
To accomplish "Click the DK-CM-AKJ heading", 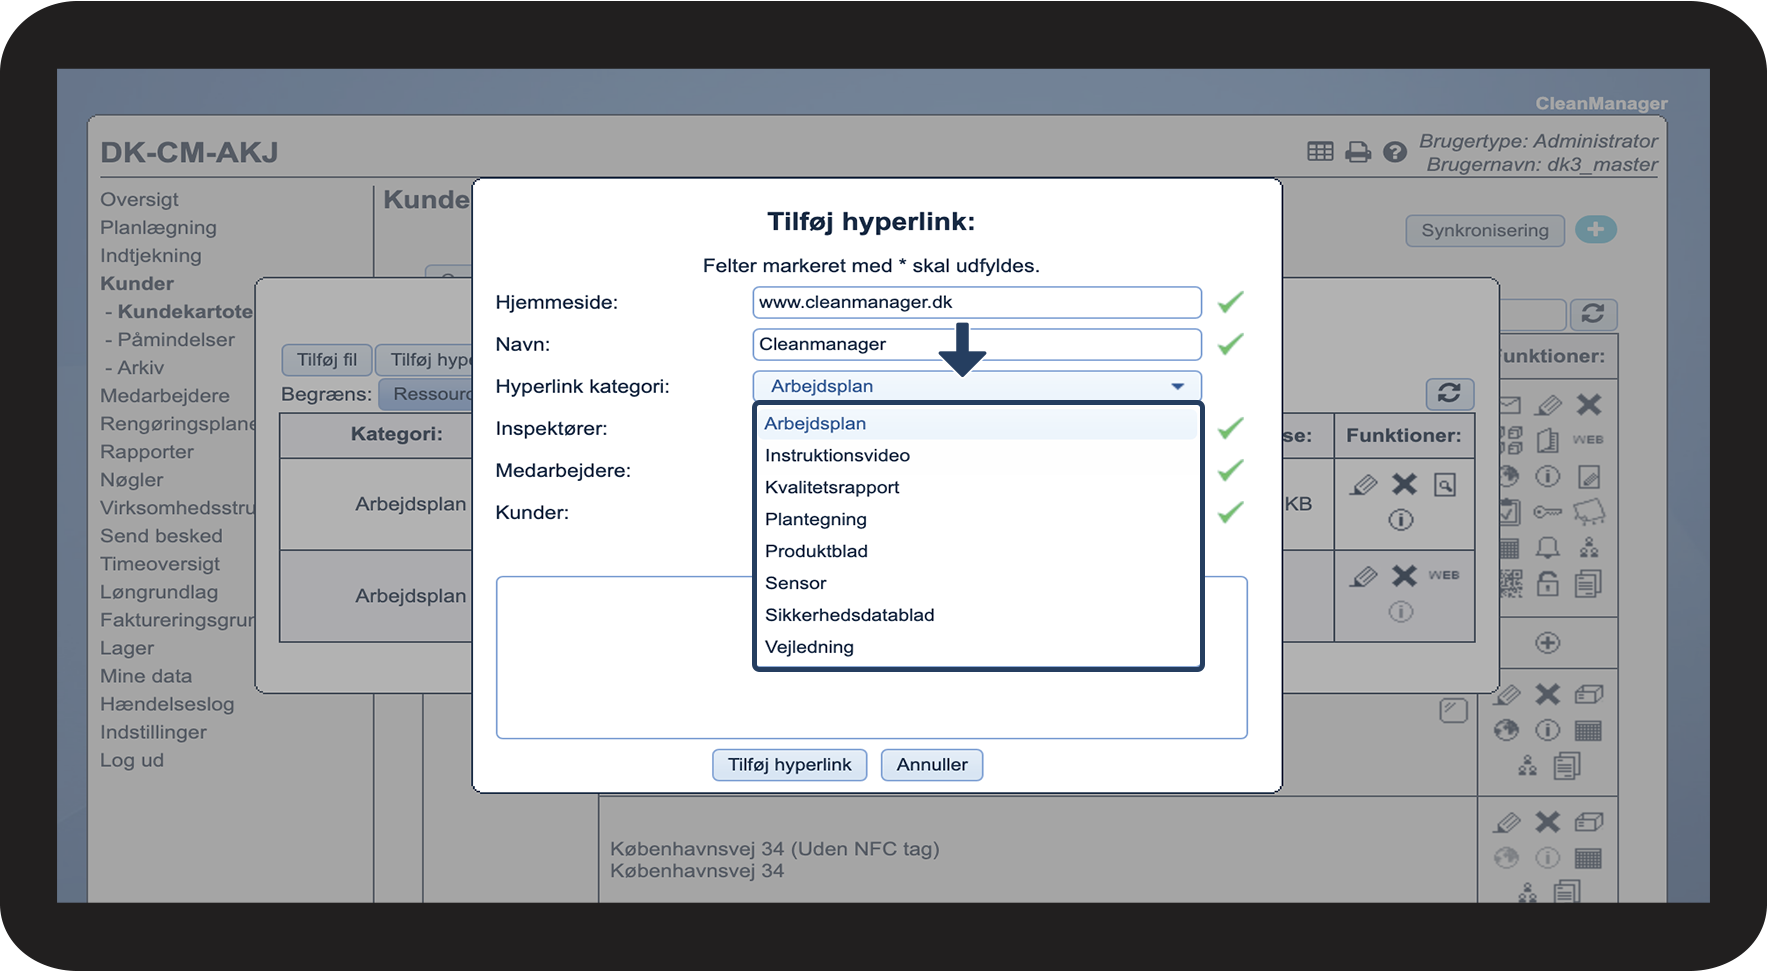I will pyautogui.click(x=189, y=152).
